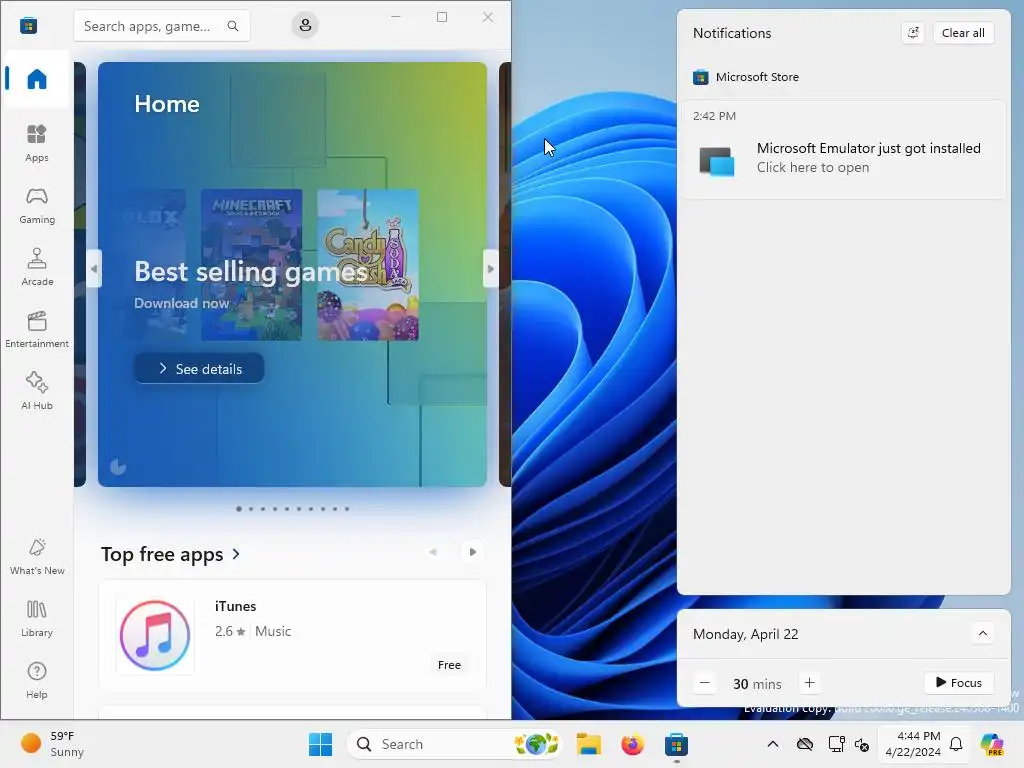Click the Free button for iTunes

point(449,665)
